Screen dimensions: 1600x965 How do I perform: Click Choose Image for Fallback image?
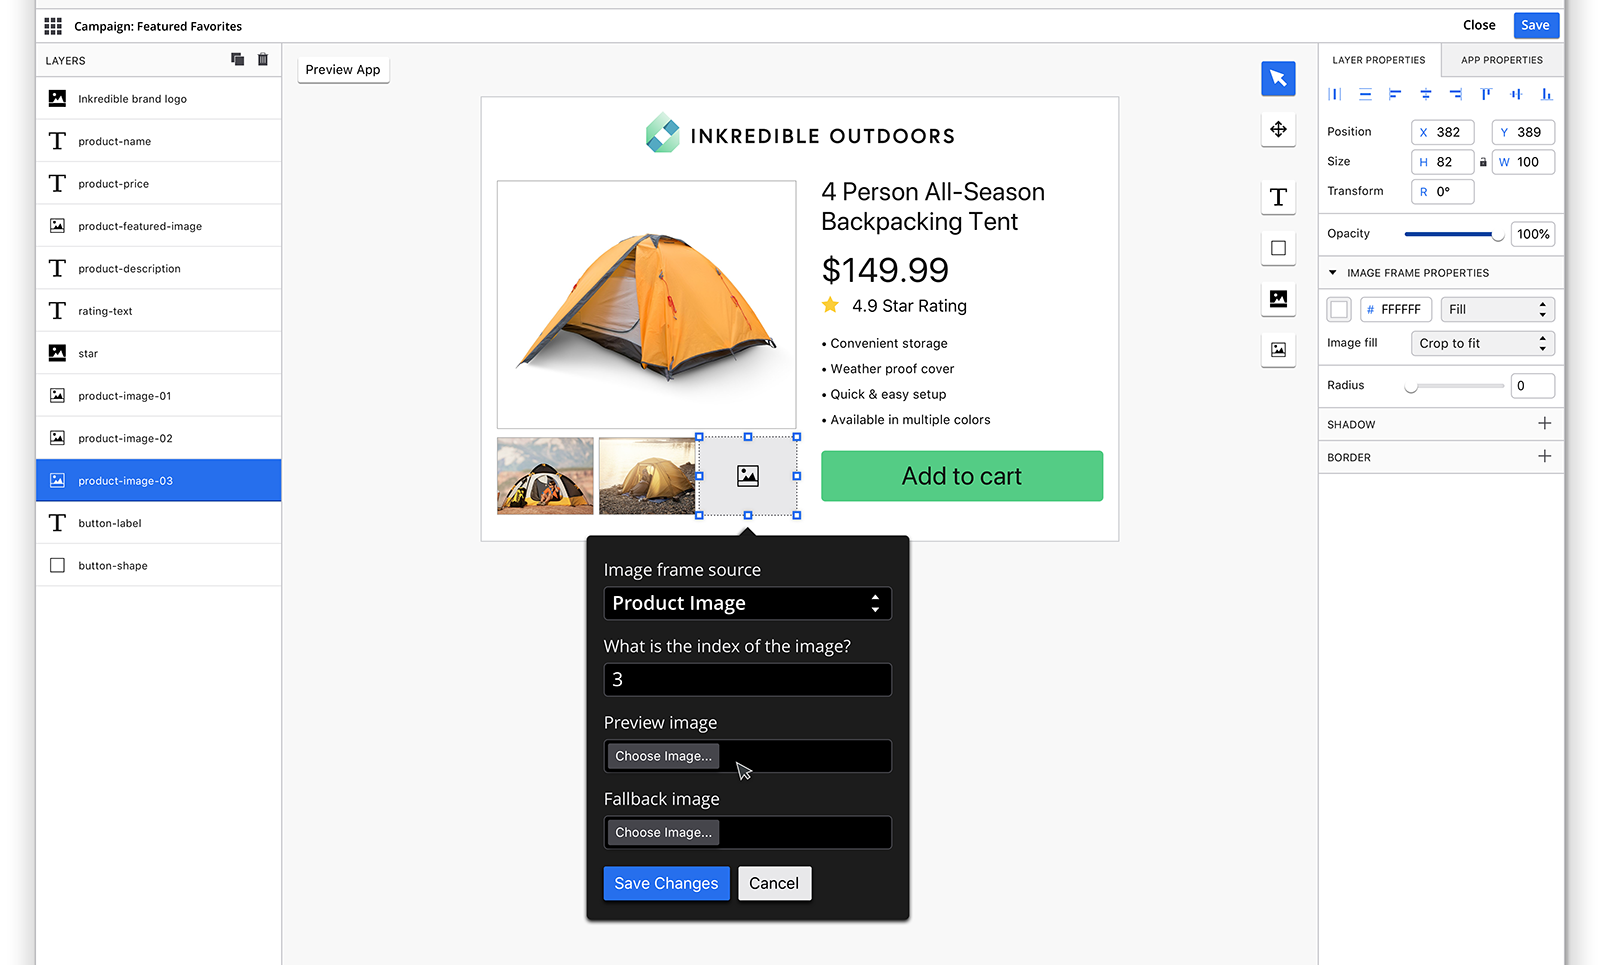click(663, 832)
